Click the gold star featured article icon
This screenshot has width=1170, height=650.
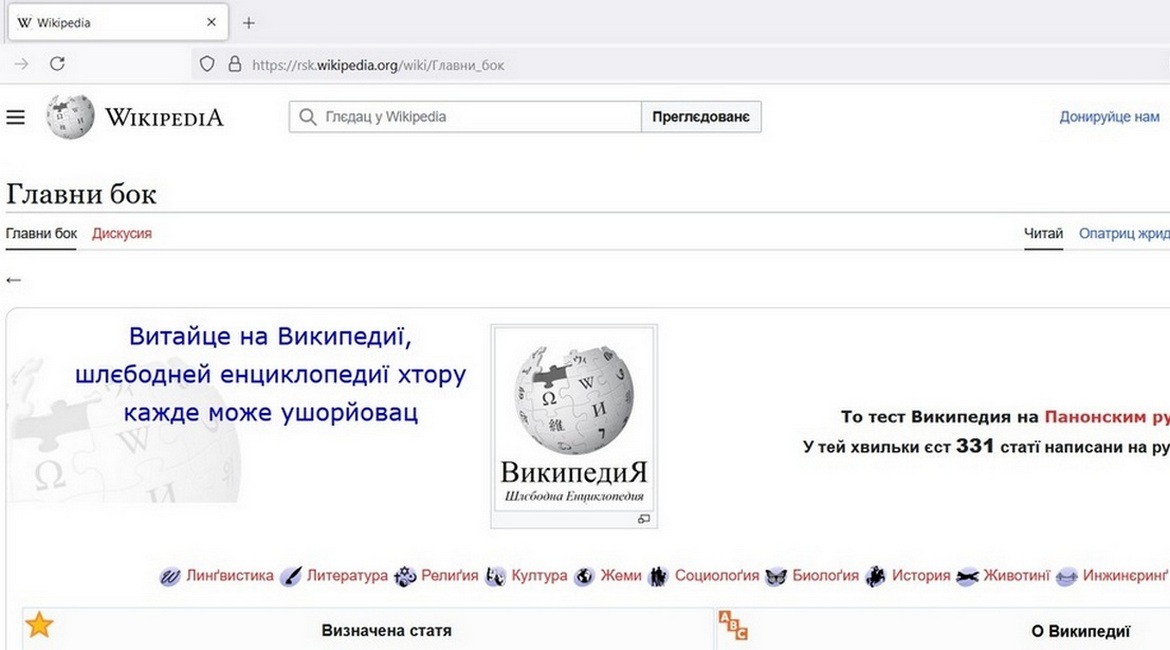coord(39,625)
